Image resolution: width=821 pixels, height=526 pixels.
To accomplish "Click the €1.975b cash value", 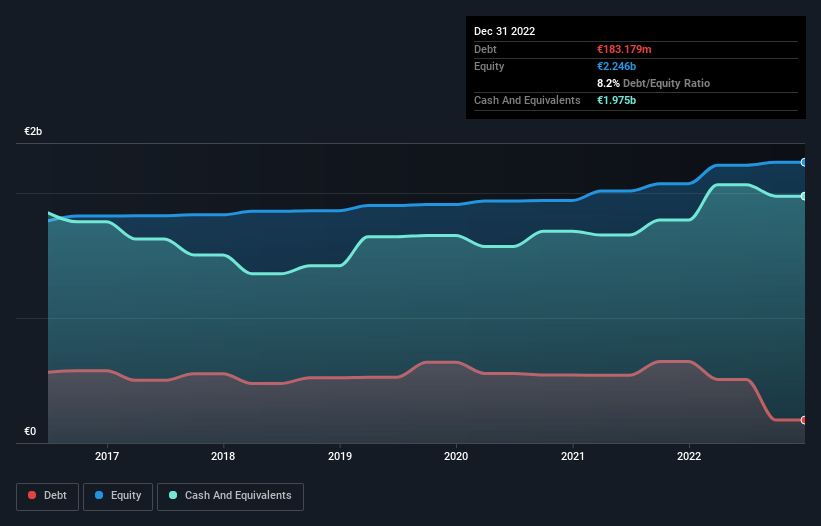I will point(616,100).
